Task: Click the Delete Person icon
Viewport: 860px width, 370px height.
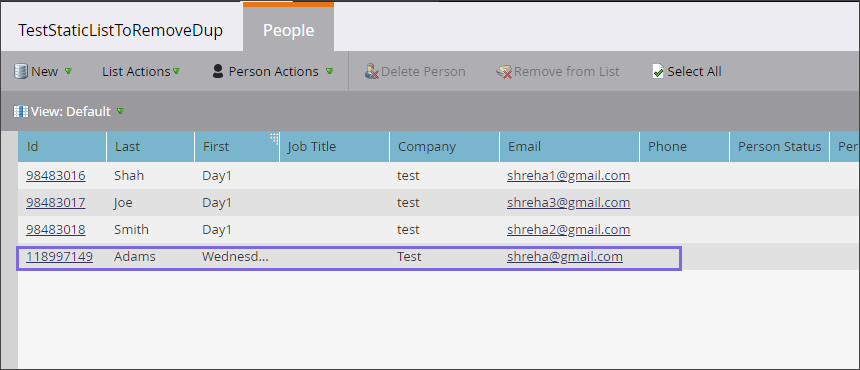Action: pos(372,72)
